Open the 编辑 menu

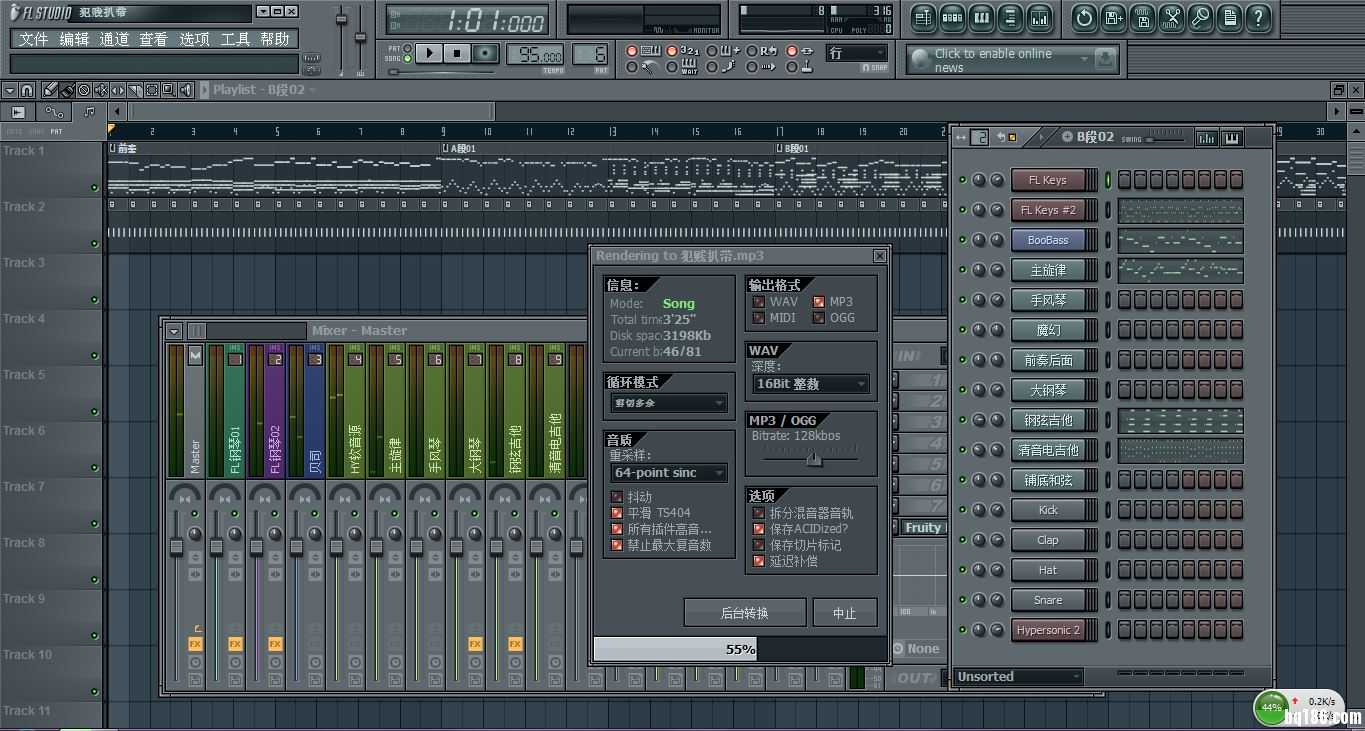pyautogui.click(x=74, y=39)
